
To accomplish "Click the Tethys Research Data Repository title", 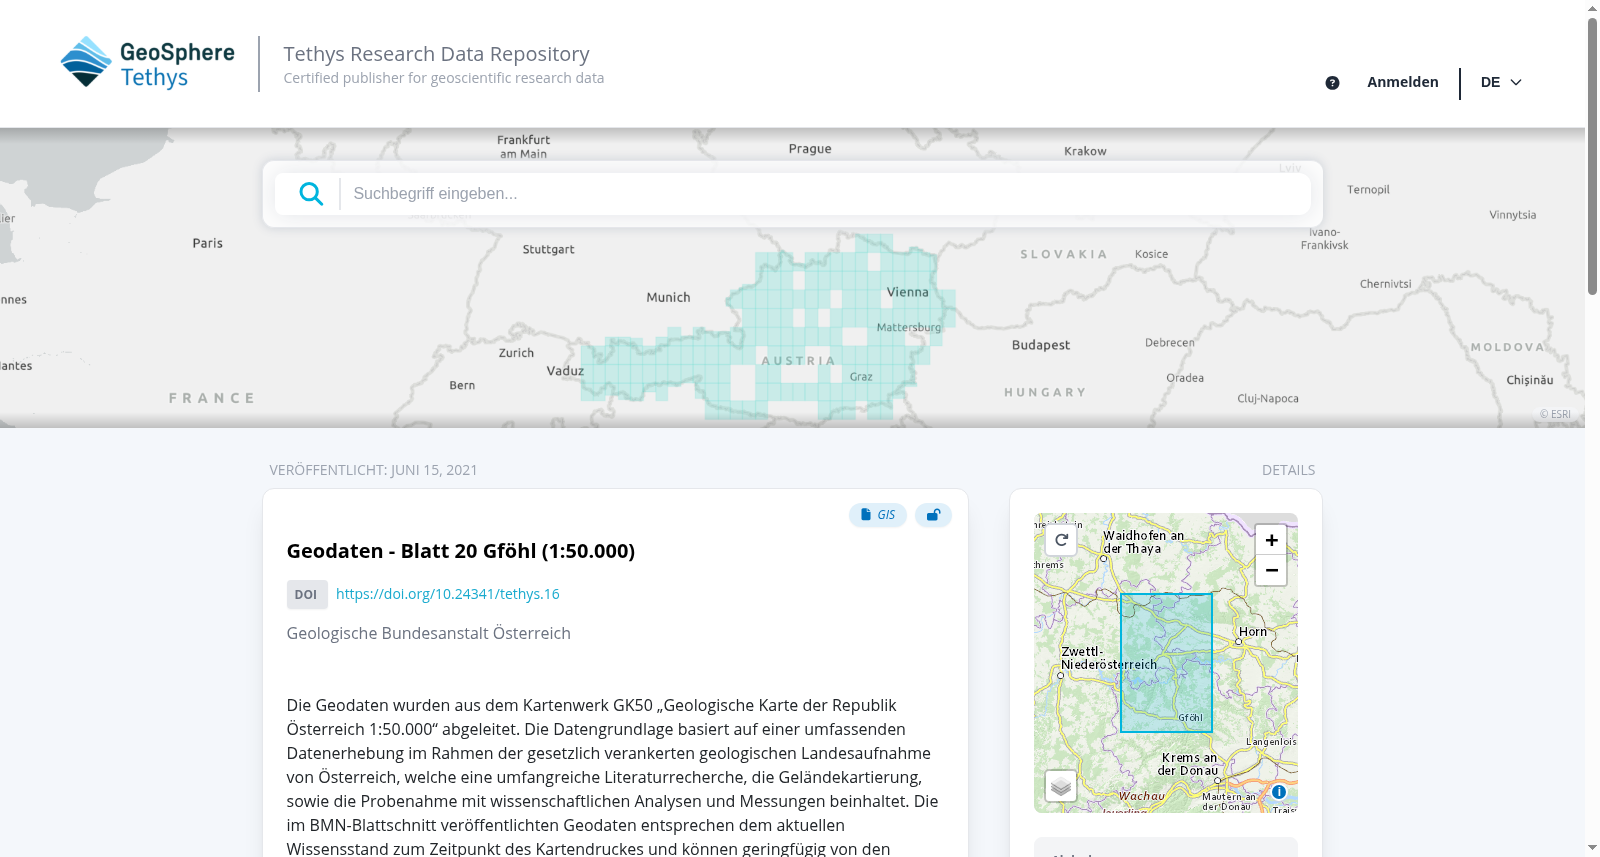I will (436, 54).
